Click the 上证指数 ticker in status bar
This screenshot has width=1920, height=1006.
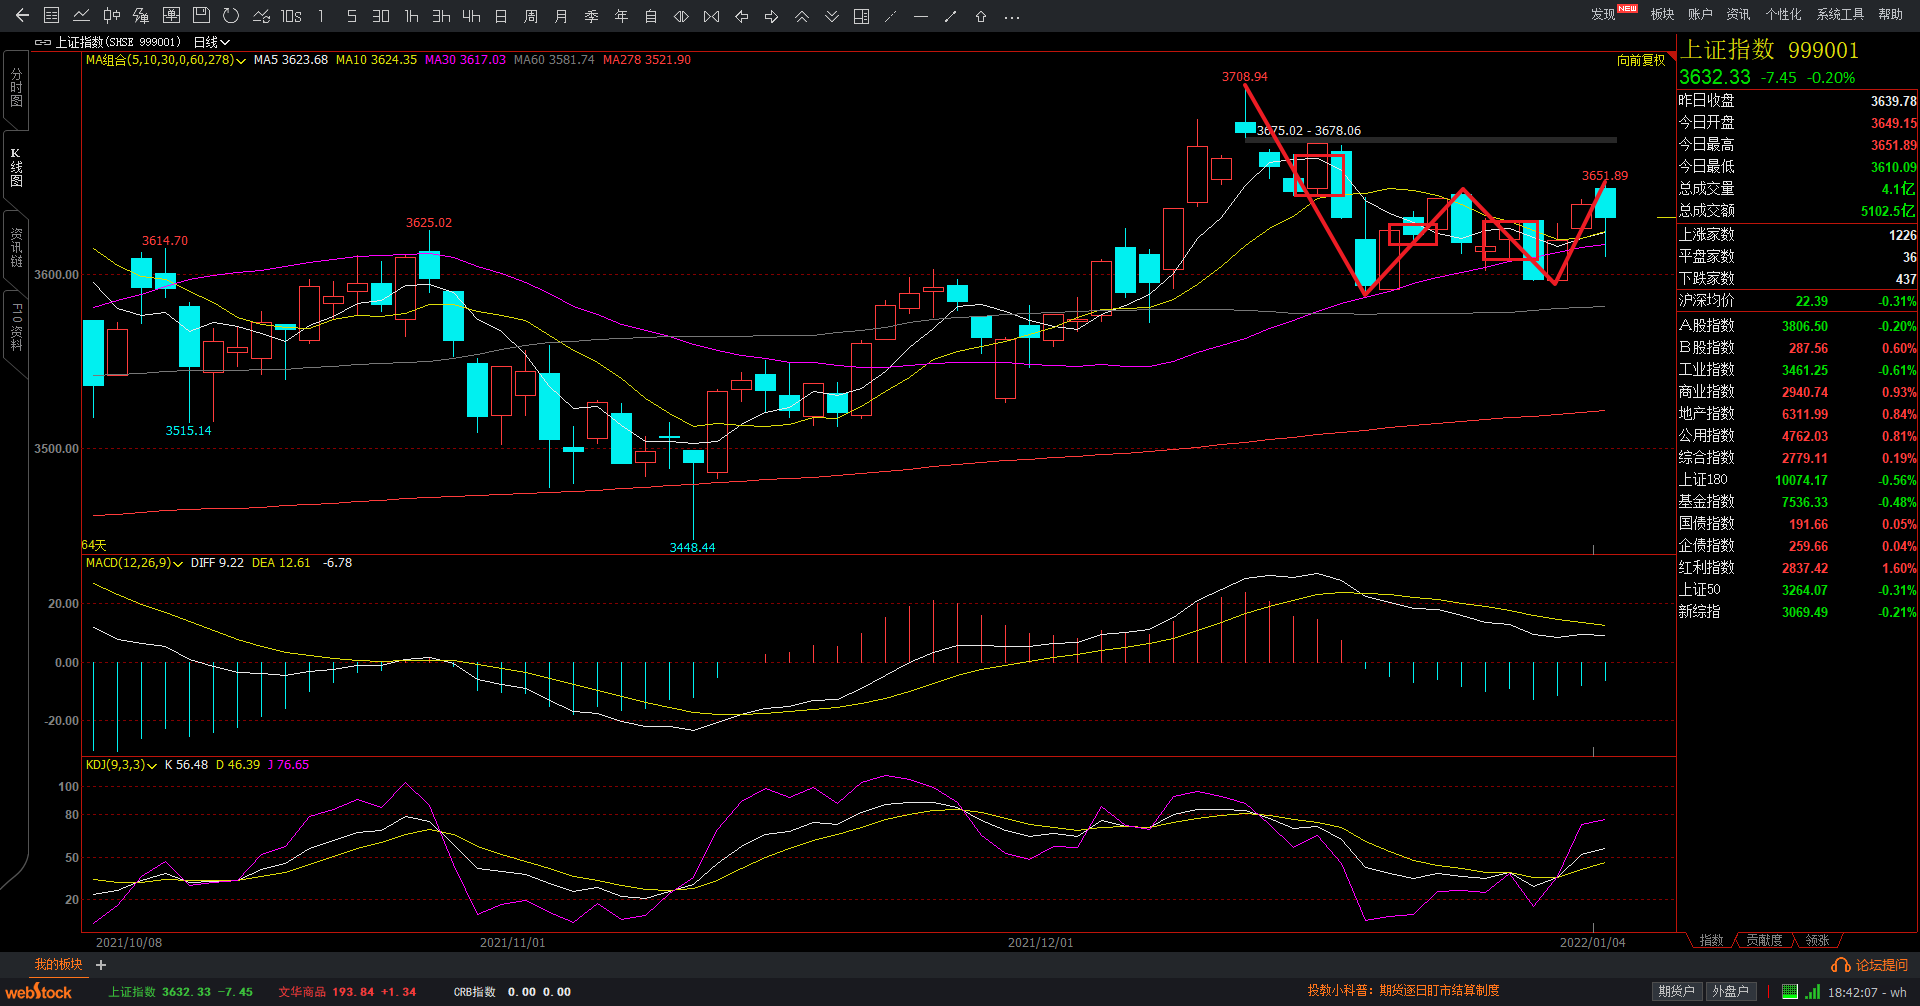pos(180,992)
